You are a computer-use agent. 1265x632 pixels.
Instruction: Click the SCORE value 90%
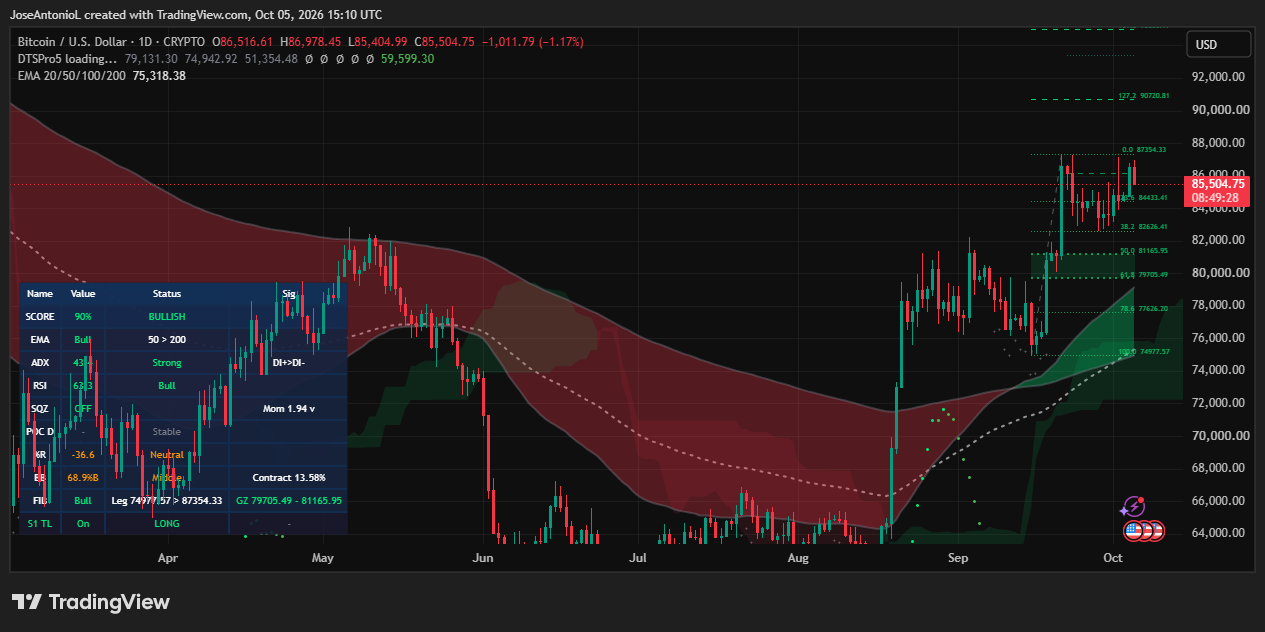[x=83, y=317]
